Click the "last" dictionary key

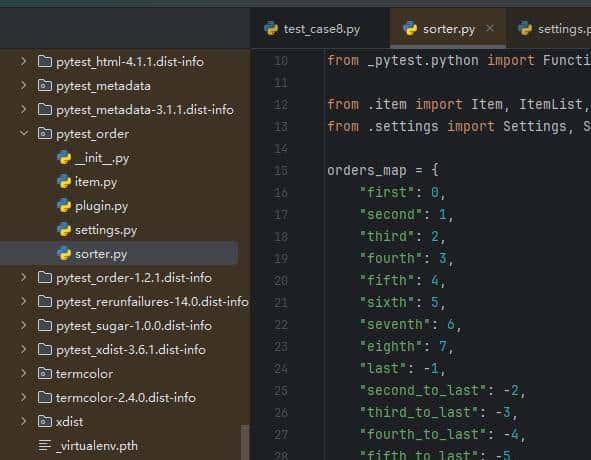click(x=383, y=368)
